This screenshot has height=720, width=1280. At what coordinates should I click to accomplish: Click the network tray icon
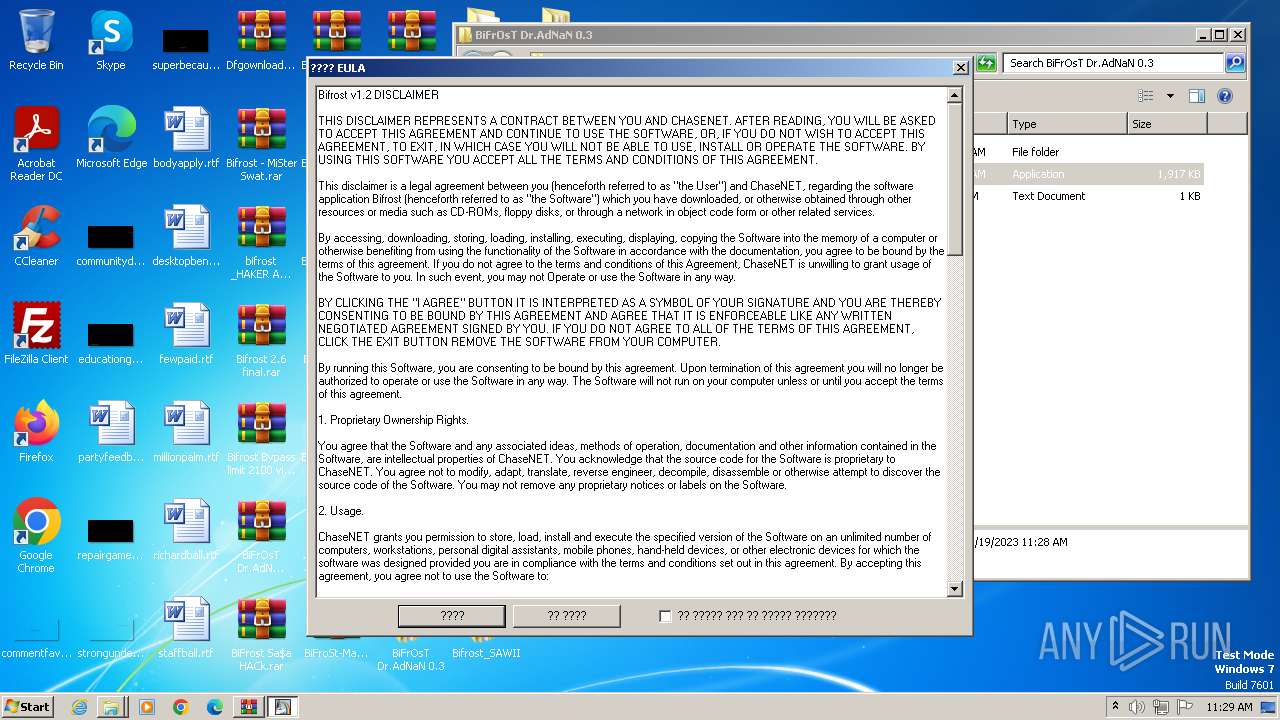pyautogui.click(x=1161, y=706)
